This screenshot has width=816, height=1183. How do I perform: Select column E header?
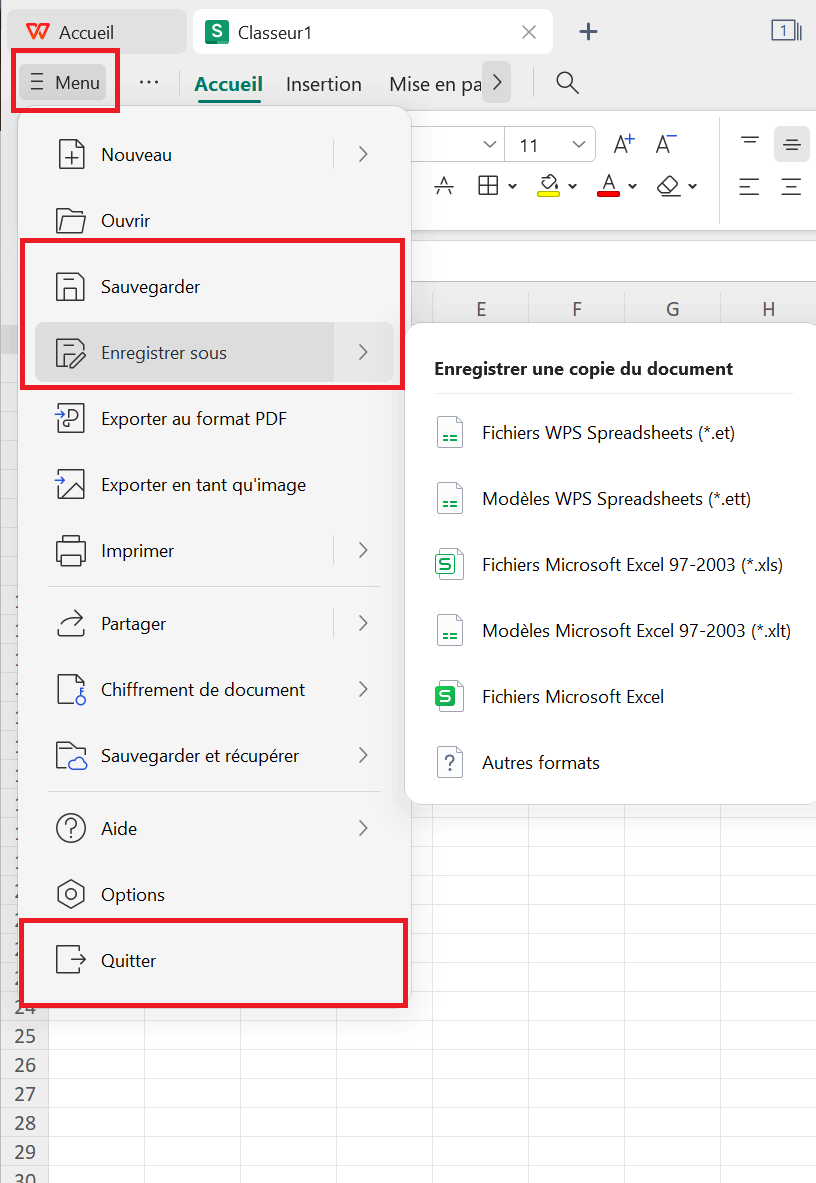[x=481, y=309]
